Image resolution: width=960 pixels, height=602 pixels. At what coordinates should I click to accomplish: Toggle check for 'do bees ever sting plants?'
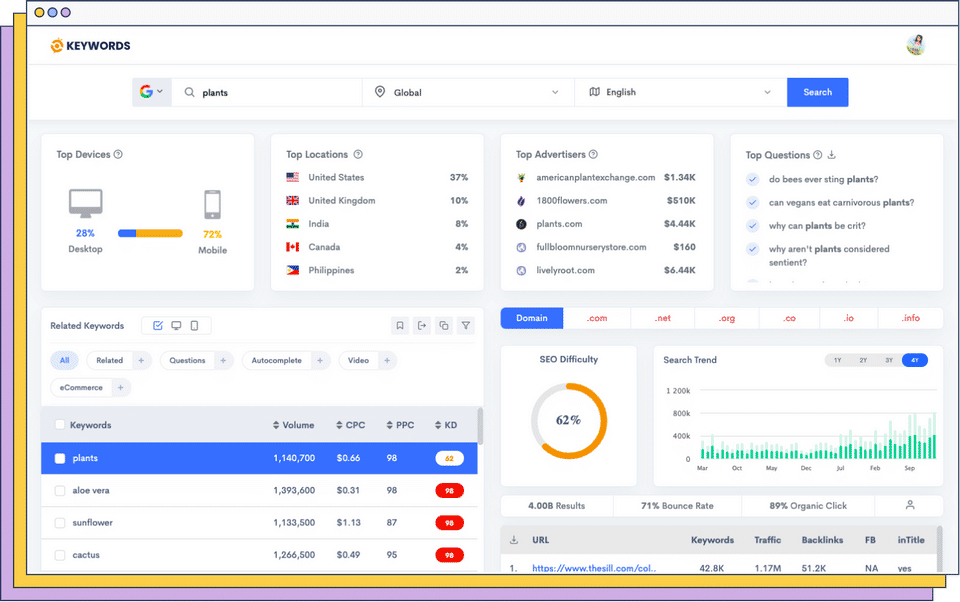(x=752, y=179)
